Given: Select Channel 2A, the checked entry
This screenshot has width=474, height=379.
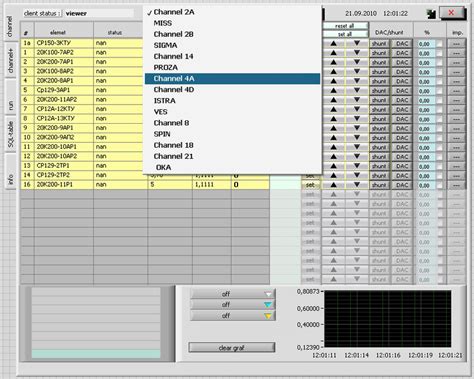Looking at the screenshot, I should click(x=232, y=12).
